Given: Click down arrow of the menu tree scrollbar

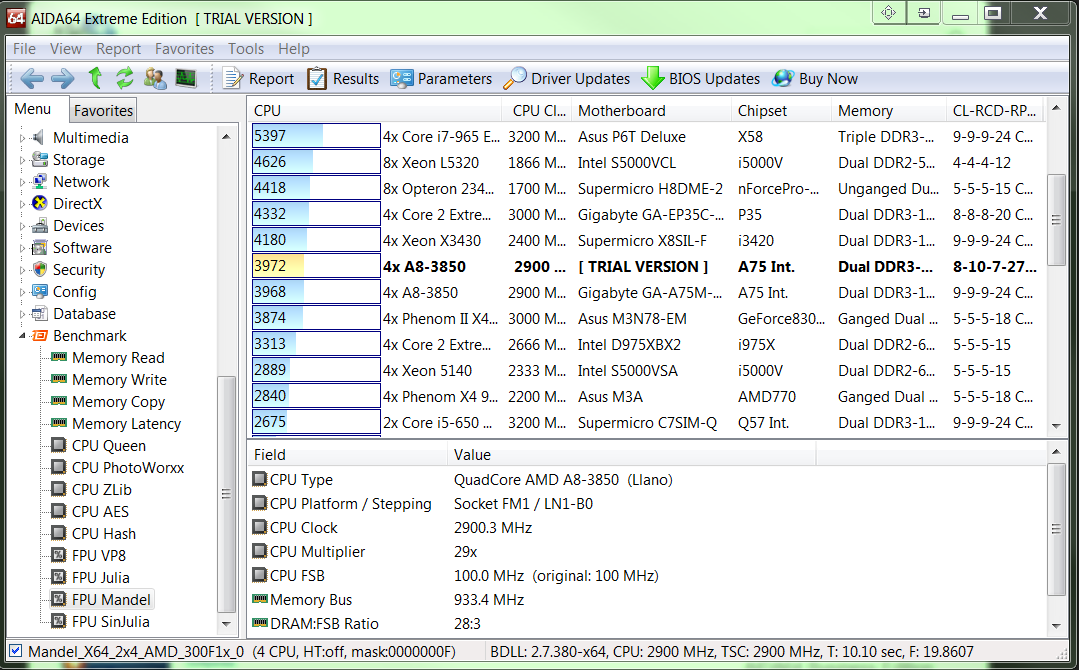Looking at the screenshot, I should [226, 624].
